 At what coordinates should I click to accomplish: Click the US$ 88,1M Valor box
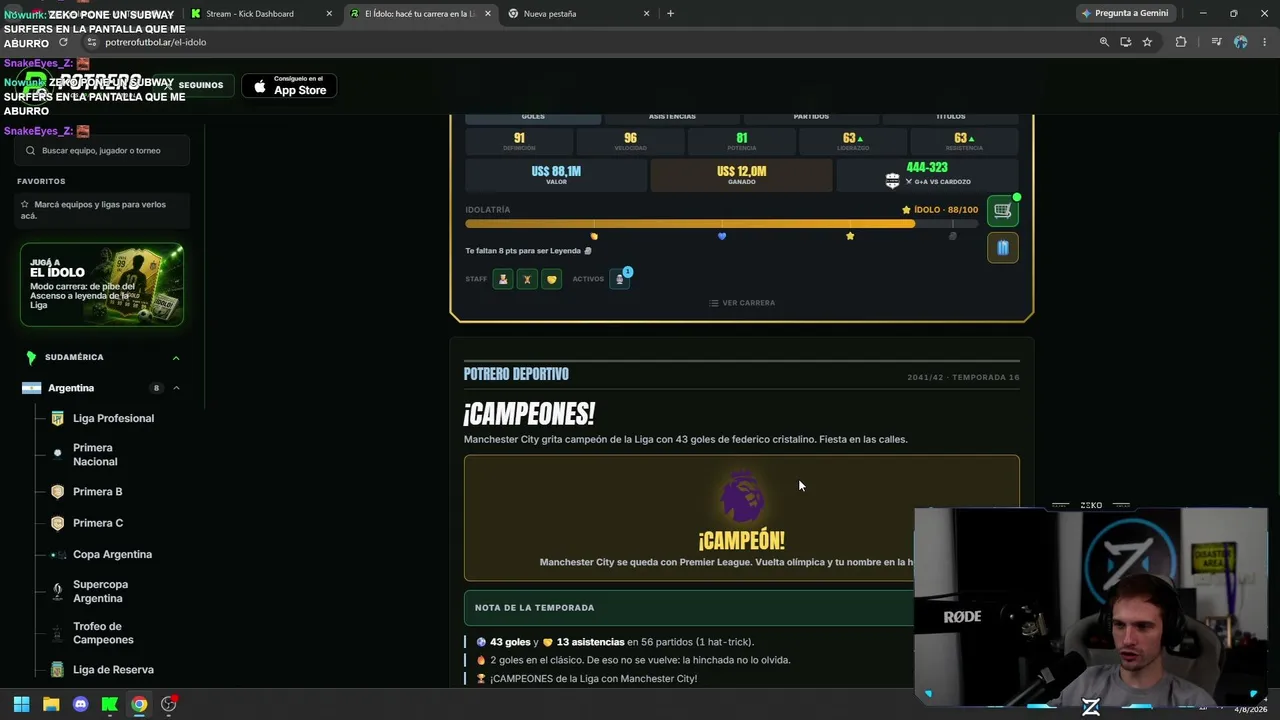(556, 175)
